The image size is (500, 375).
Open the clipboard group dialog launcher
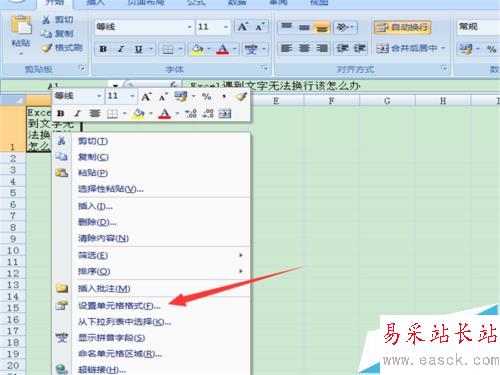(x=81, y=68)
